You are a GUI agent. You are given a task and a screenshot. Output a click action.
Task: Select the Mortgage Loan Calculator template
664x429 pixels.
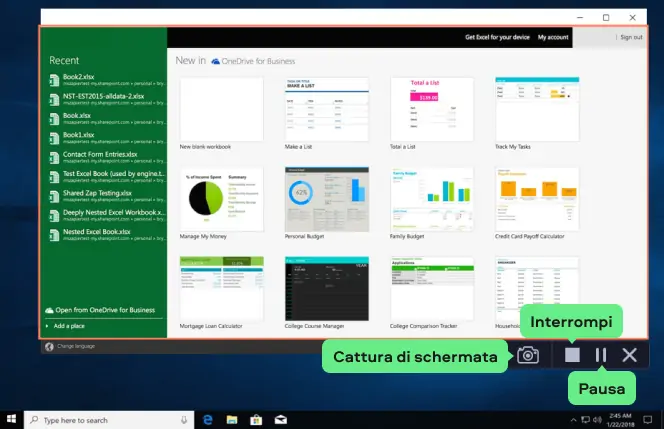point(221,293)
